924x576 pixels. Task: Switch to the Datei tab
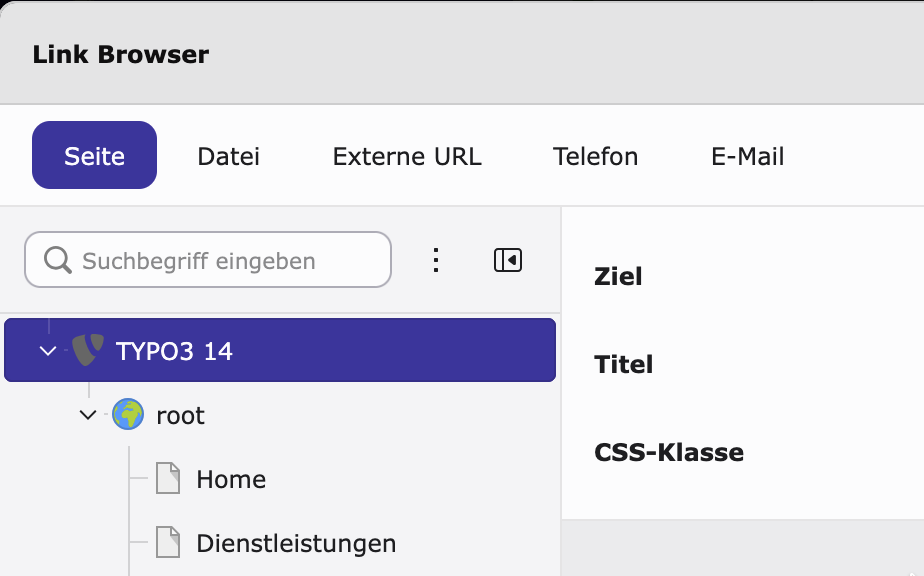pyautogui.click(x=229, y=156)
